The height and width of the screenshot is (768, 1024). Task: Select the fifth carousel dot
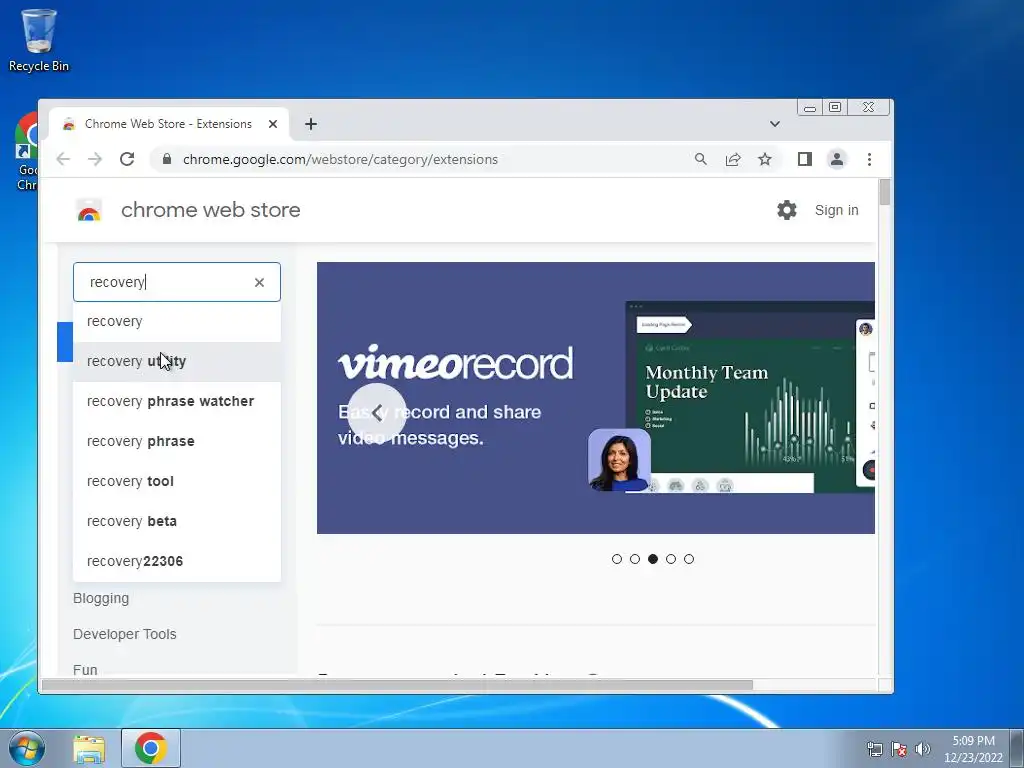point(689,559)
